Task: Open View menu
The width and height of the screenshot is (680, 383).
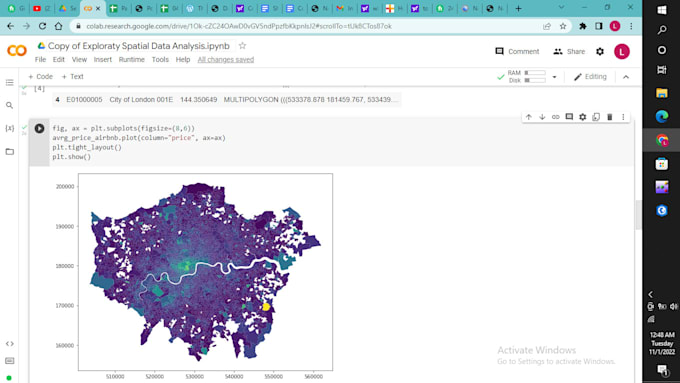Action: coord(79,59)
